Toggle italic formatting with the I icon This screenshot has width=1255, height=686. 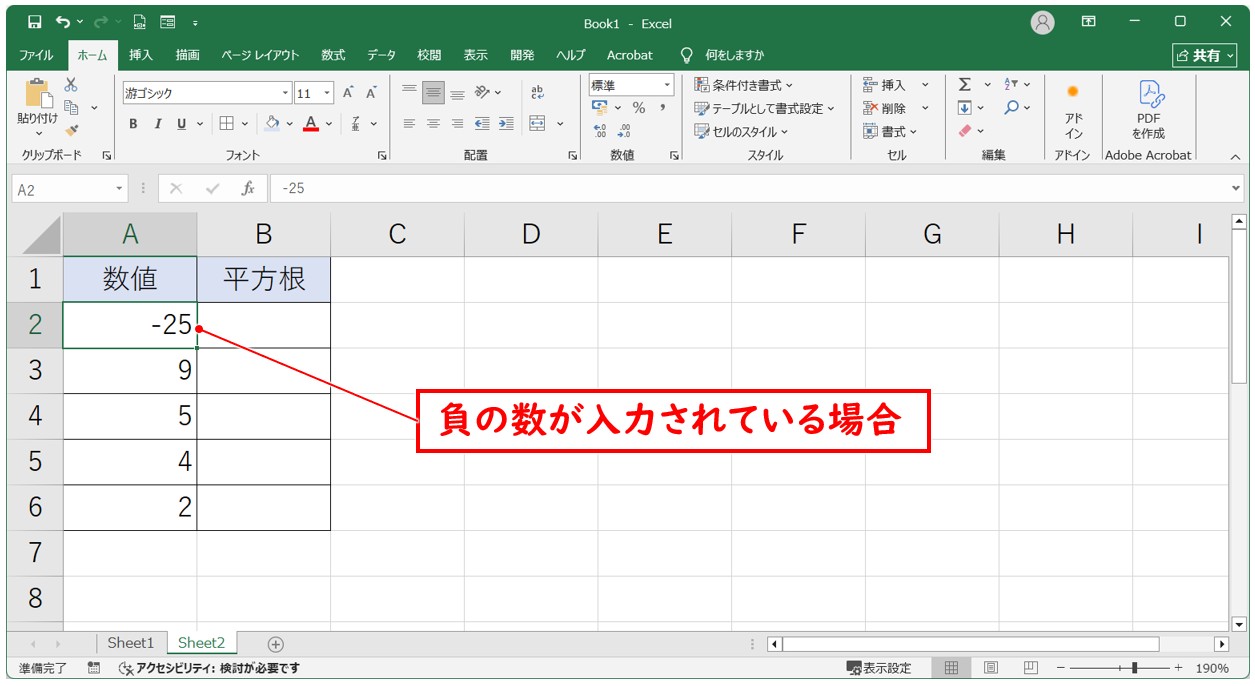(156, 124)
